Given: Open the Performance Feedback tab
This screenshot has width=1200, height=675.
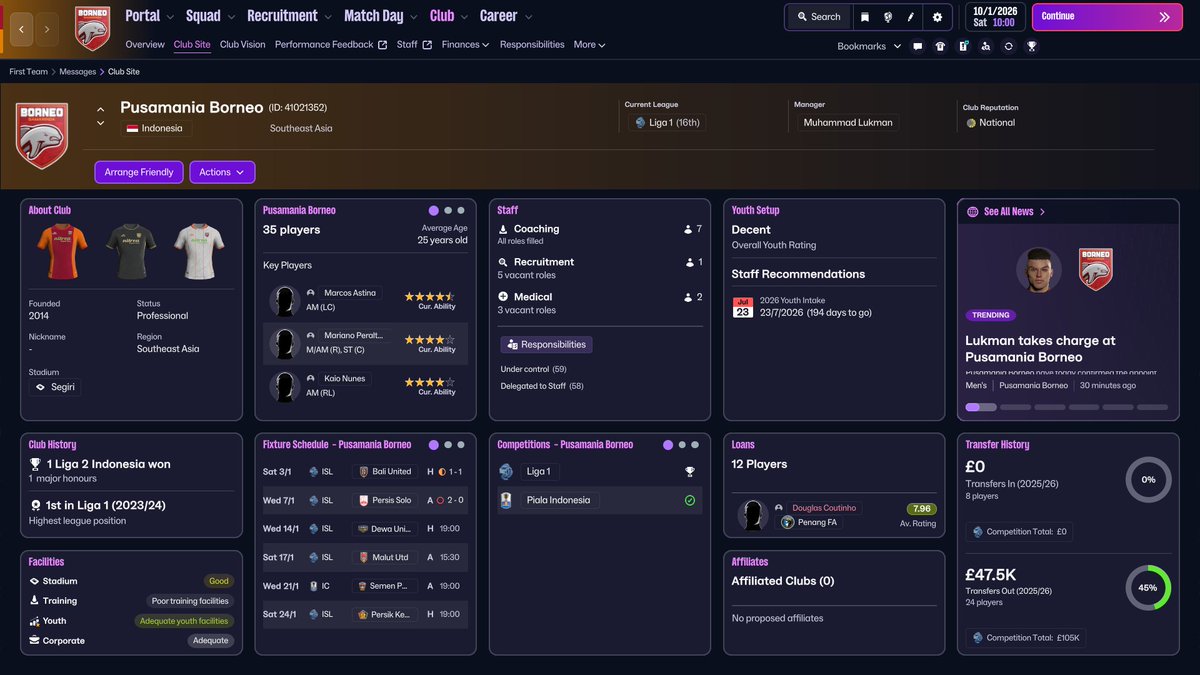Looking at the screenshot, I should coord(331,45).
